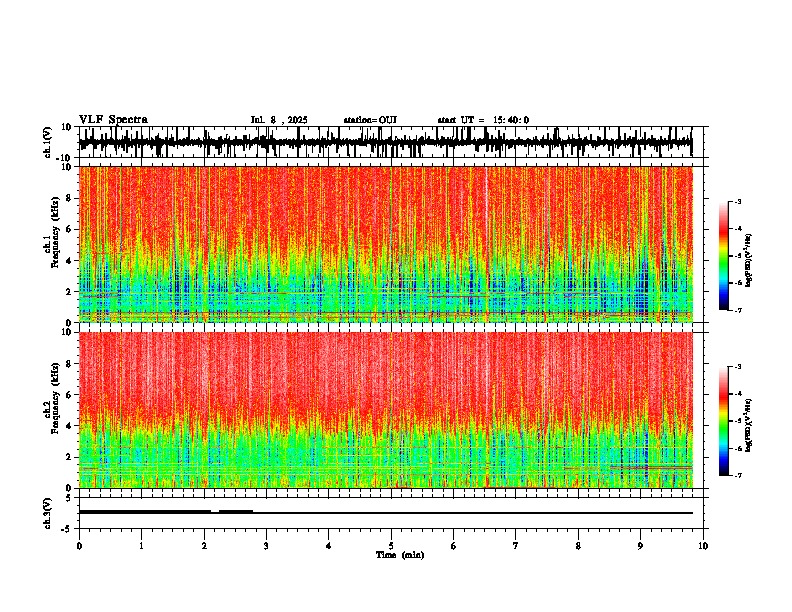Click the '5' tick on time axis
The width and height of the screenshot is (792, 612).
[391, 546]
